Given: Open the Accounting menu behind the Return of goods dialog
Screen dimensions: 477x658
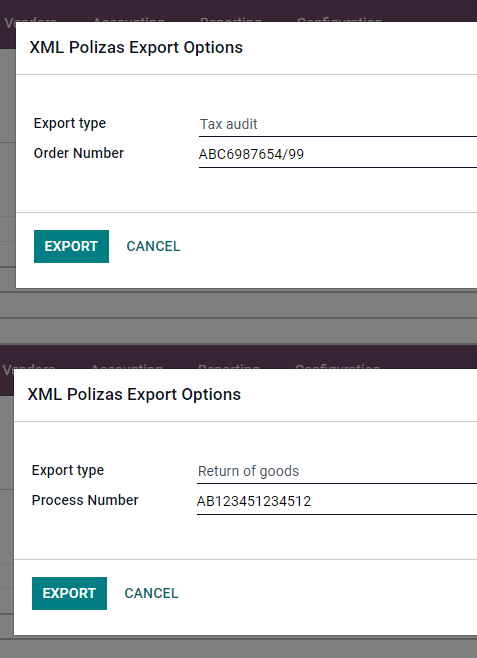Looking at the screenshot, I should (126, 366).
